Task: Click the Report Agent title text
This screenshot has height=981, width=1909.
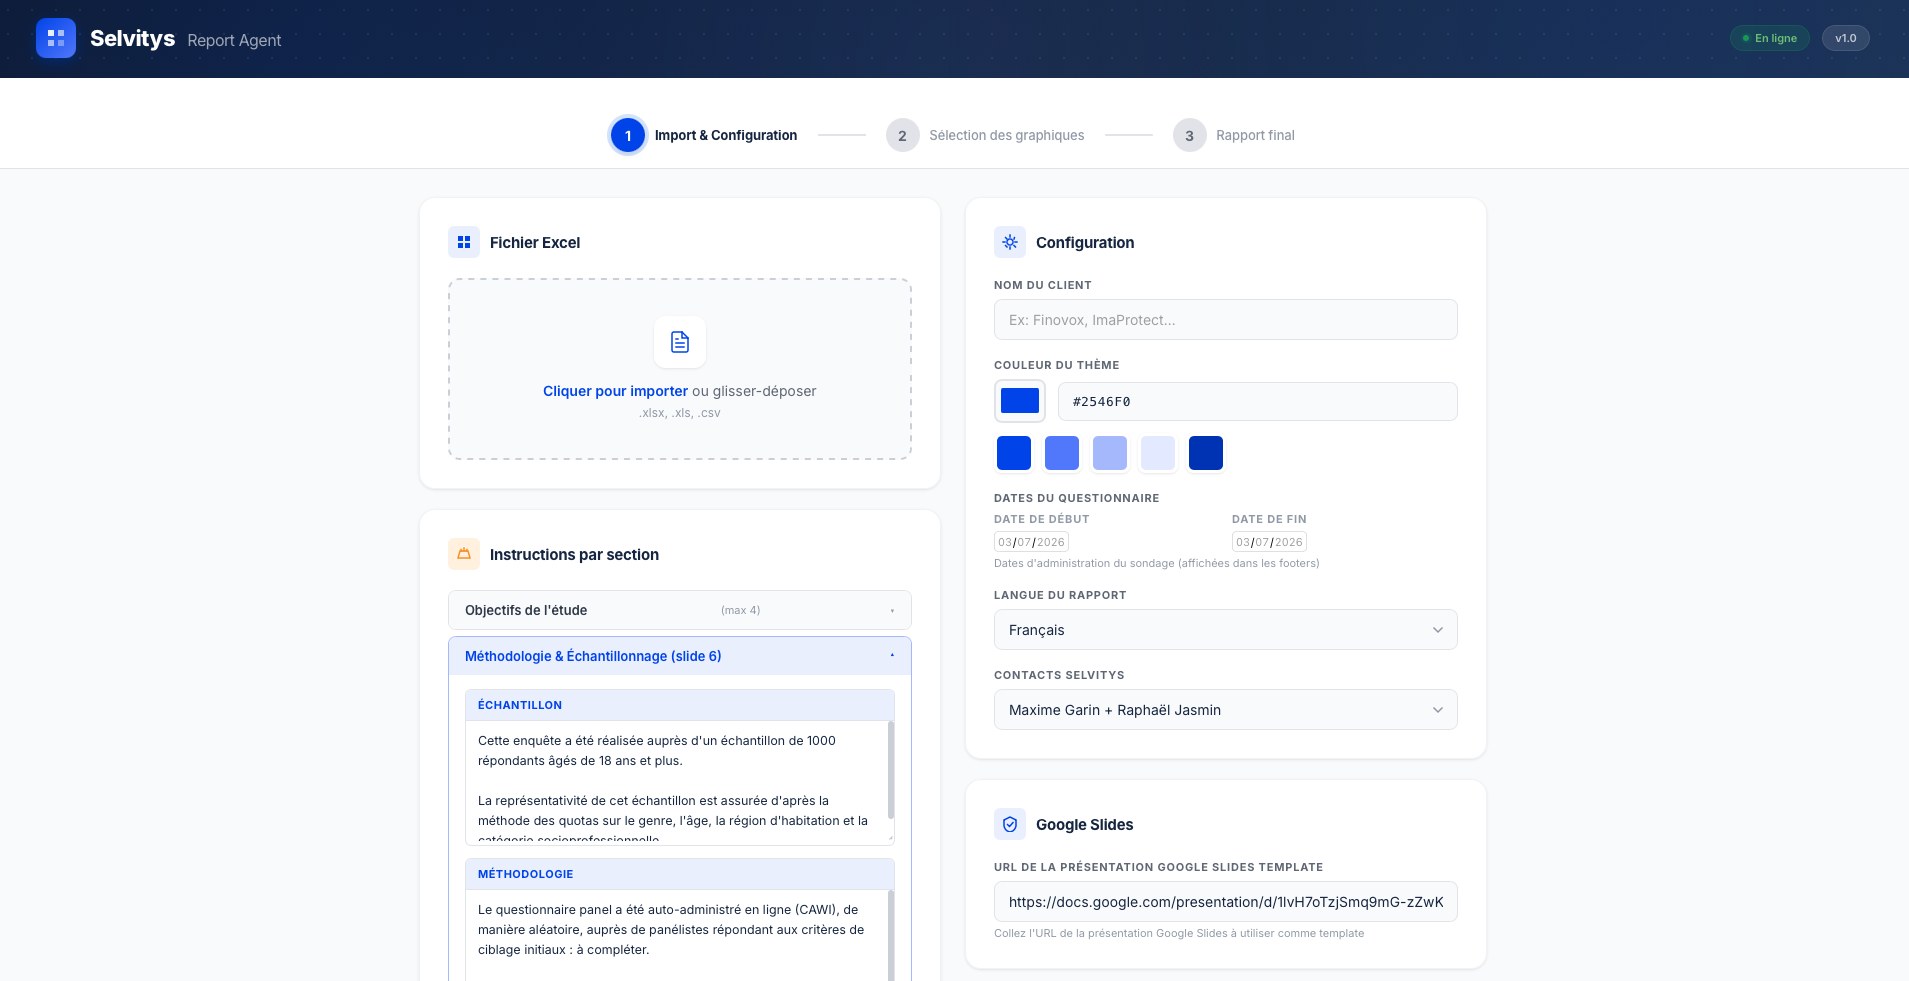Action: (234, 40)
